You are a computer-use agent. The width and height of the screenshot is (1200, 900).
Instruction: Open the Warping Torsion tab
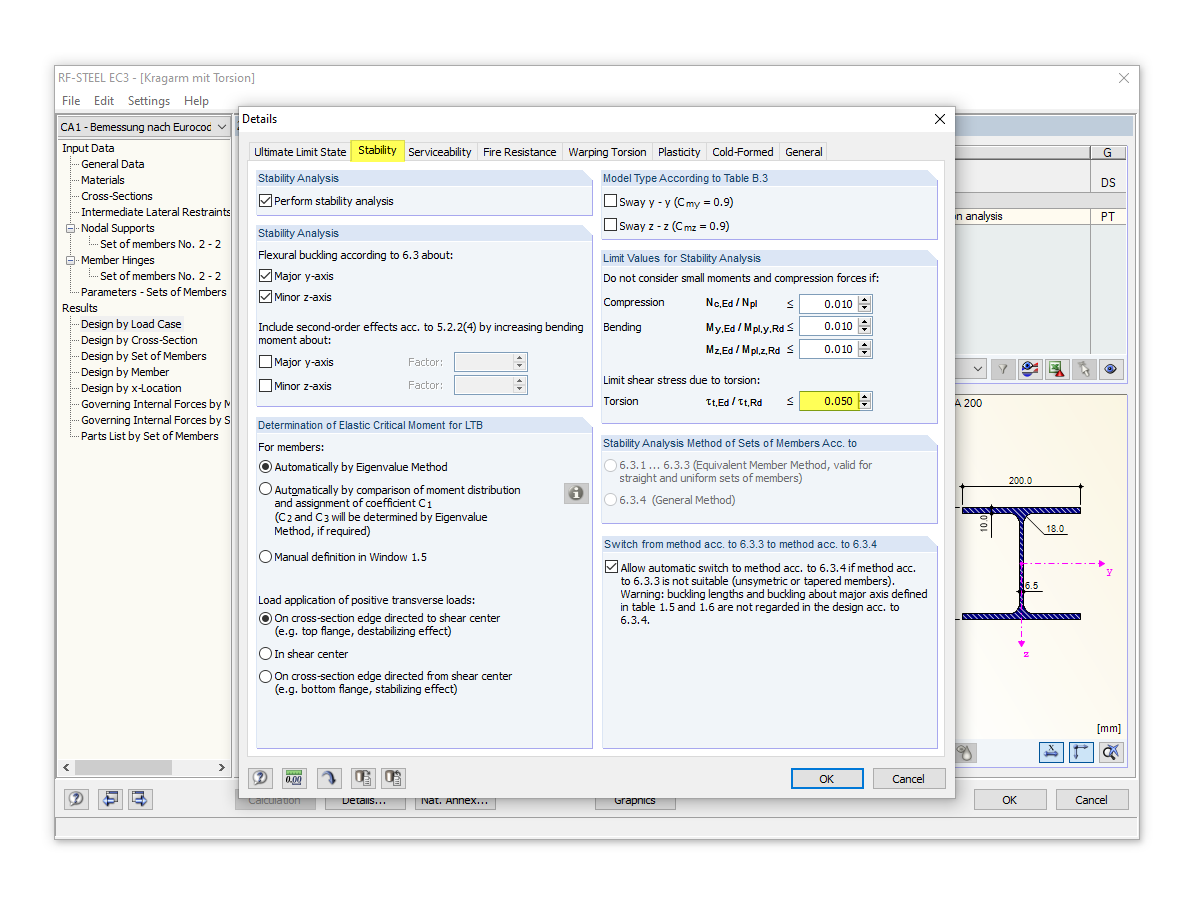coord(607,152)
